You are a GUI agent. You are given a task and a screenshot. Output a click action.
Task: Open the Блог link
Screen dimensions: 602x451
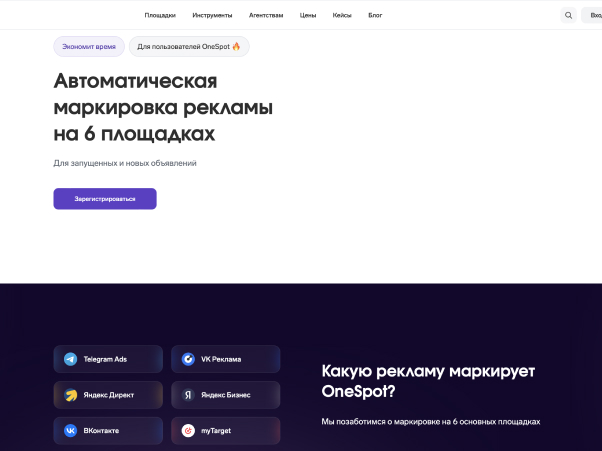pos(375,16)
